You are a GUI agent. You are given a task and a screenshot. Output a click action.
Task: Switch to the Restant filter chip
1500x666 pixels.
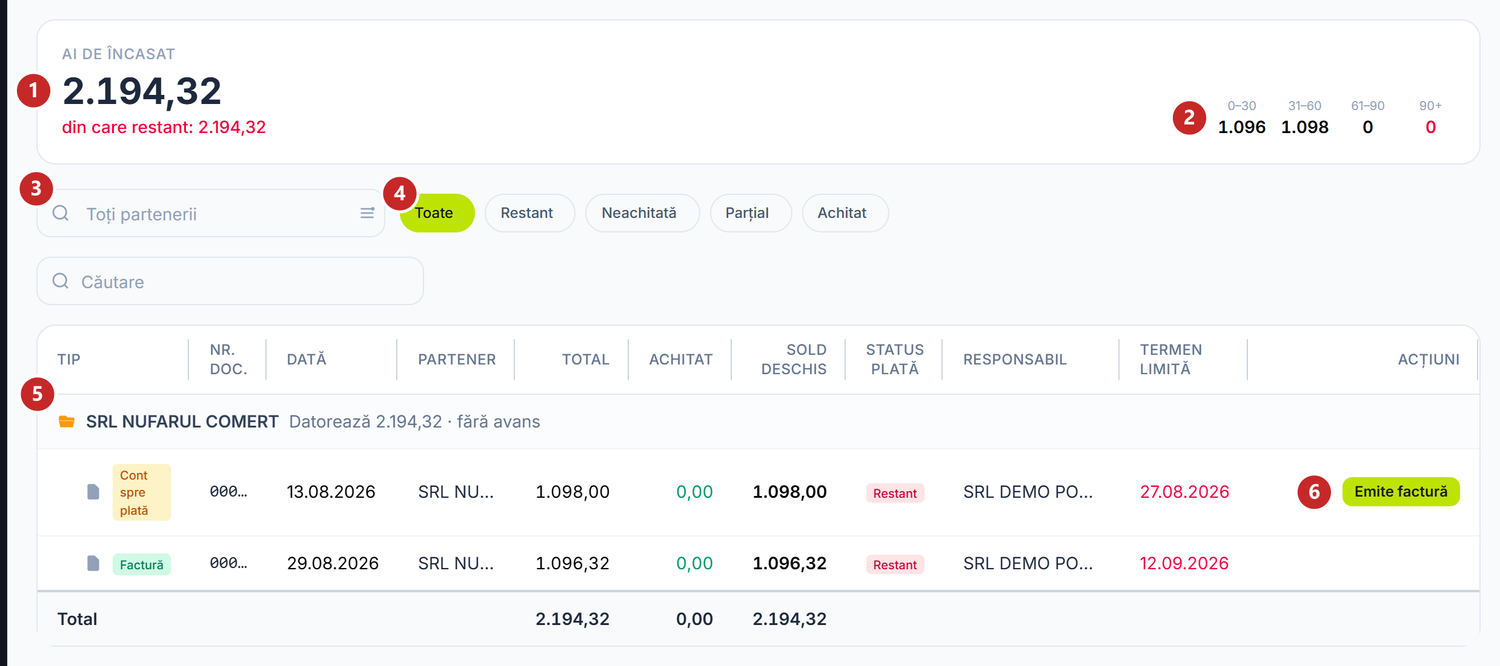[x=529, y=213]
